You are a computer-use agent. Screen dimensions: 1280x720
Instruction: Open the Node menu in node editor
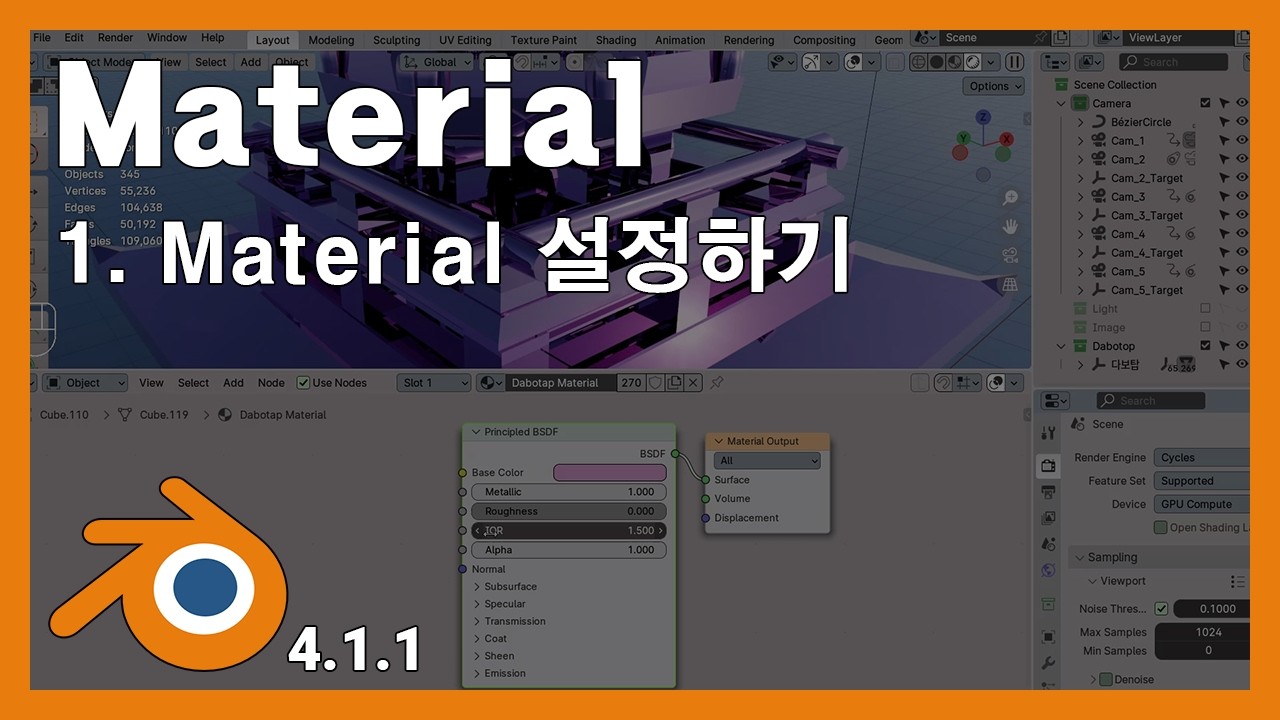coord(271,383)
